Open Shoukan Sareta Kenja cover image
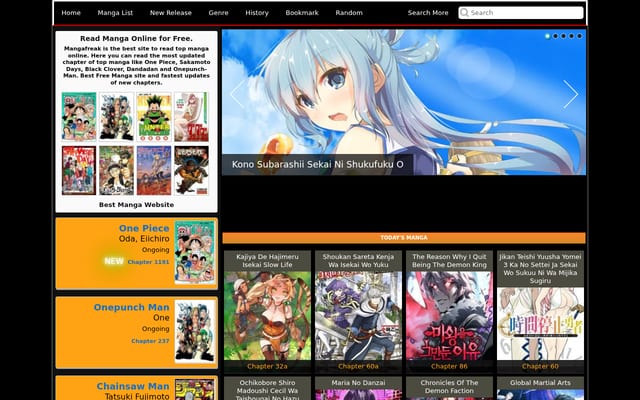 click(x=358, y=316)
